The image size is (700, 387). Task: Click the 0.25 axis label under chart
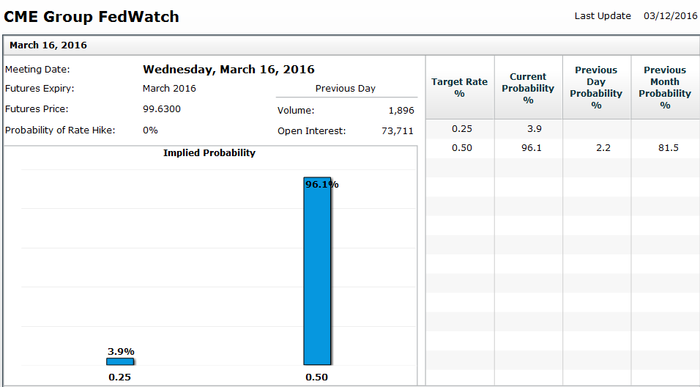[120, 377]
